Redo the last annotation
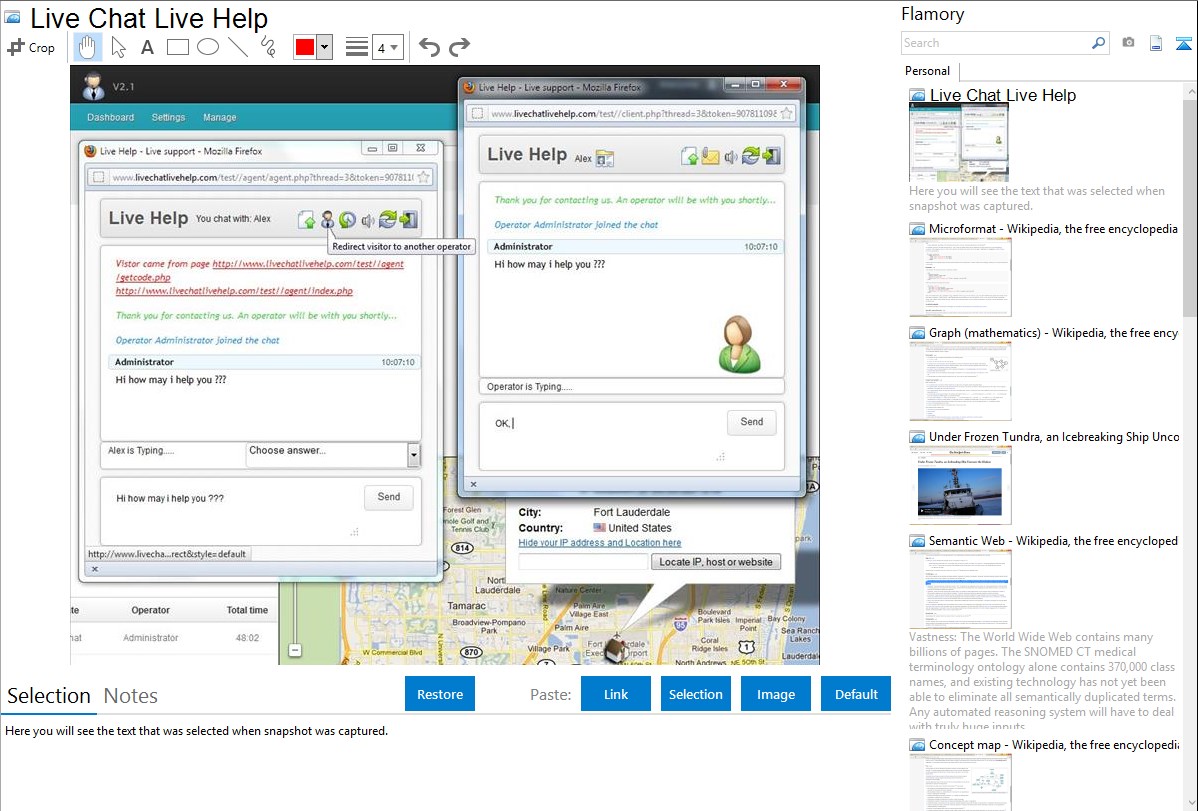The width and height of the screenshot is (1198, 811). coord(459,47)
